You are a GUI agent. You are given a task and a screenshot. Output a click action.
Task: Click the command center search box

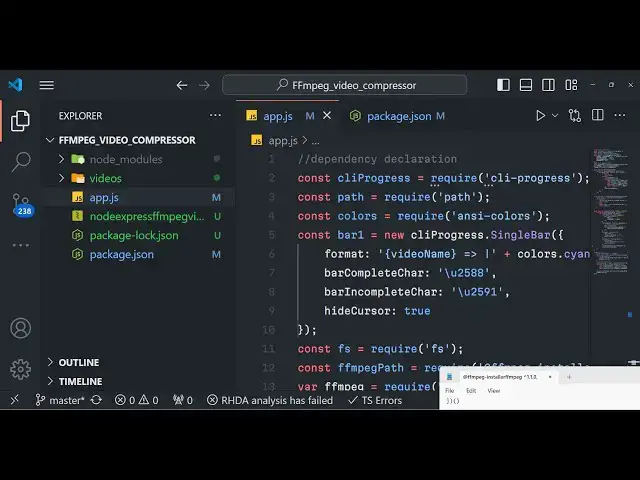point(345,85)
